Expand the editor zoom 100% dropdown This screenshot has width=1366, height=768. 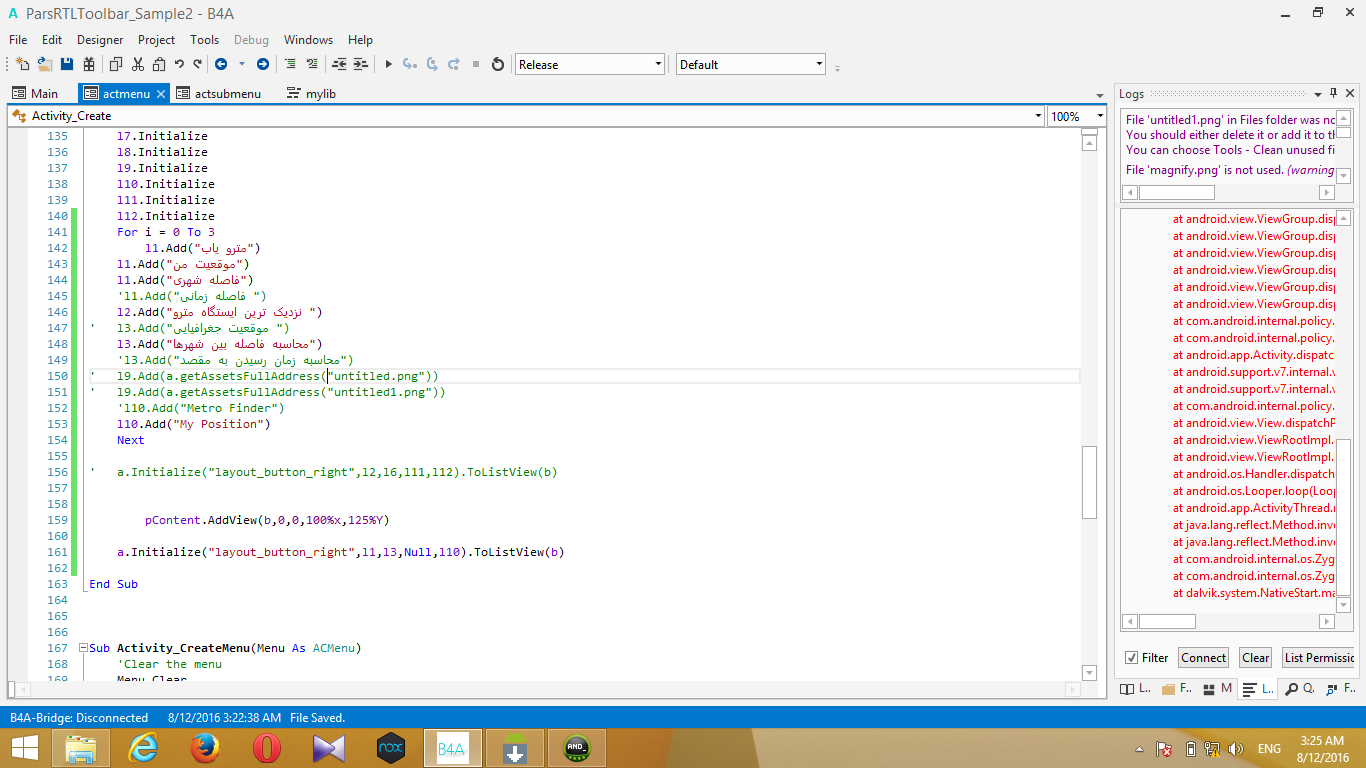click(1100, 116)
